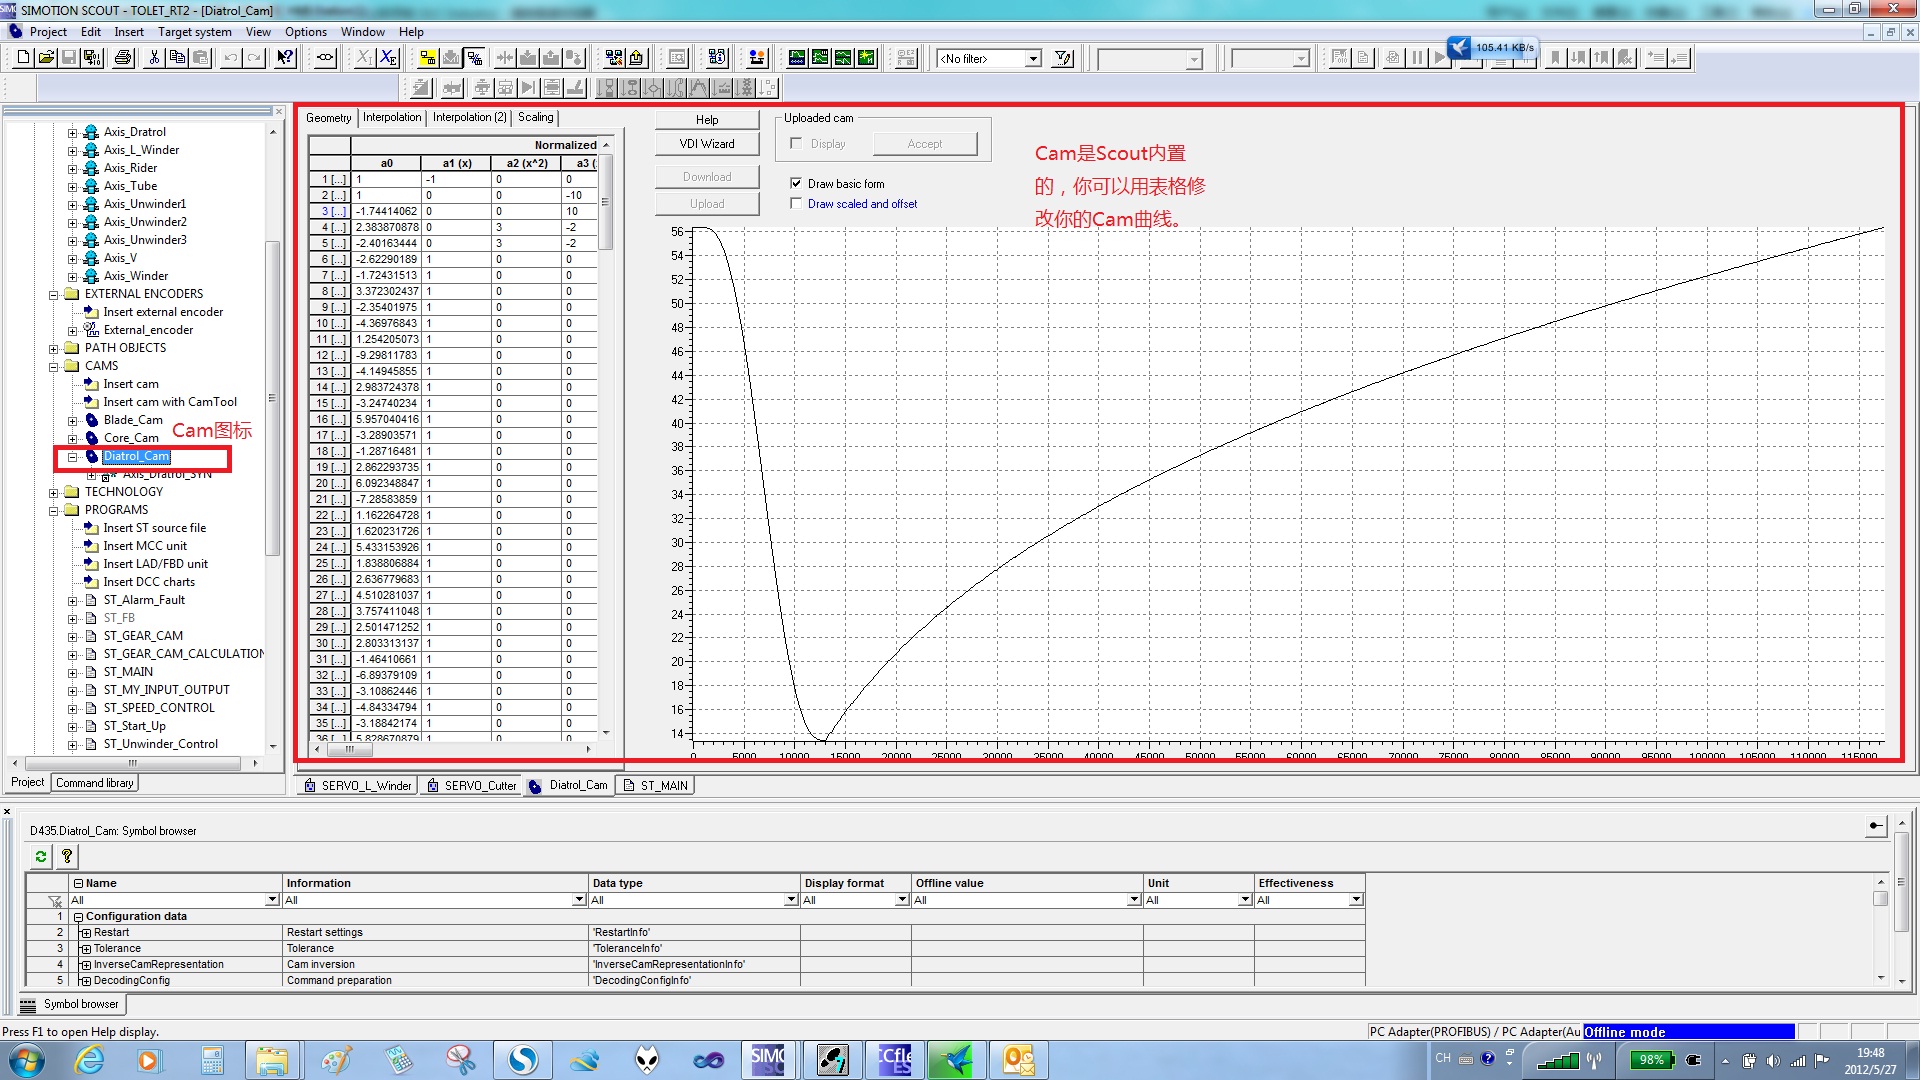The height and width of the screenshot is (1080, 1920).
Task: Click the Open project folder icon
Action: (x=46, y=58)
